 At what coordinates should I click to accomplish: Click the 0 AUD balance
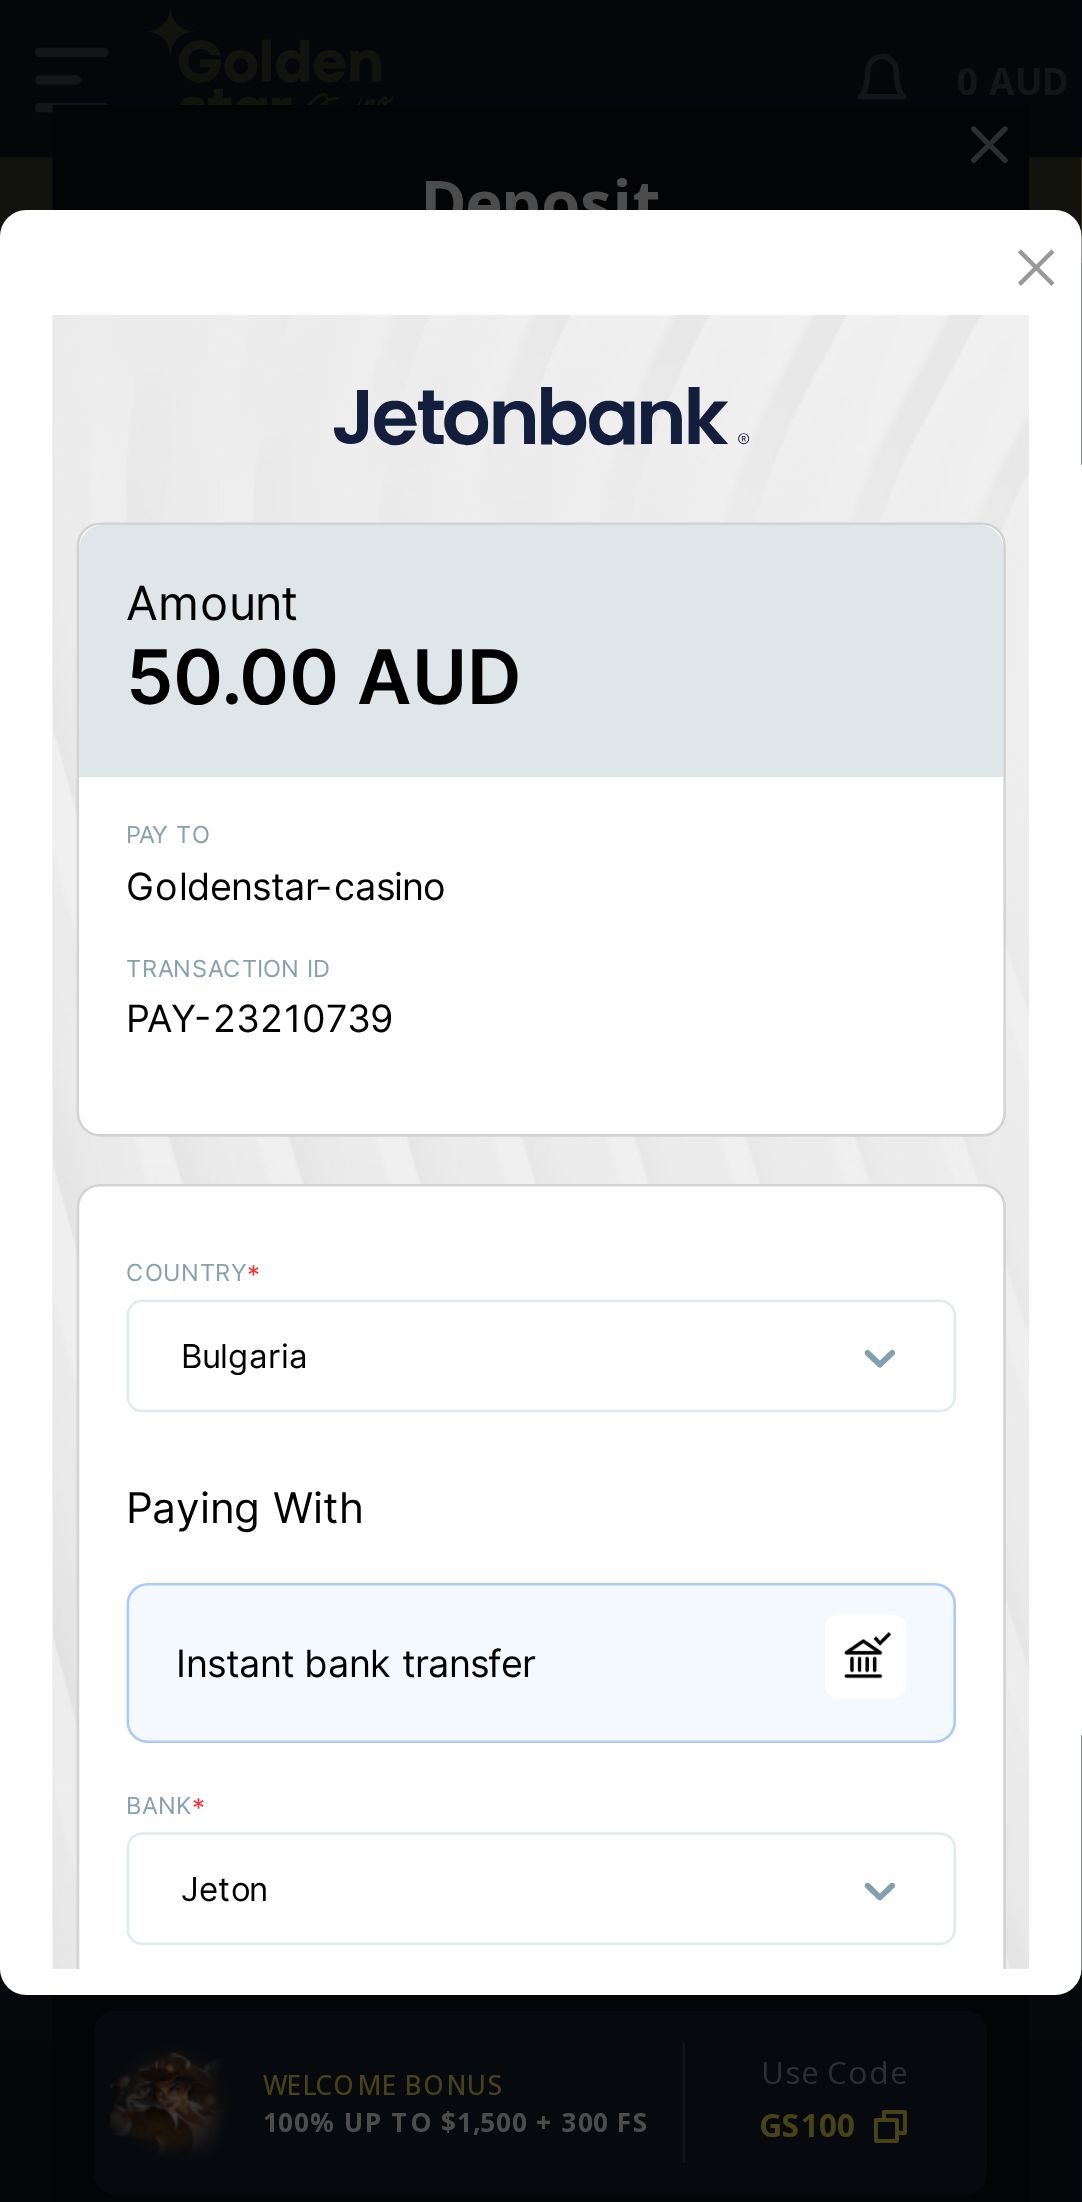pos(1010,82)
